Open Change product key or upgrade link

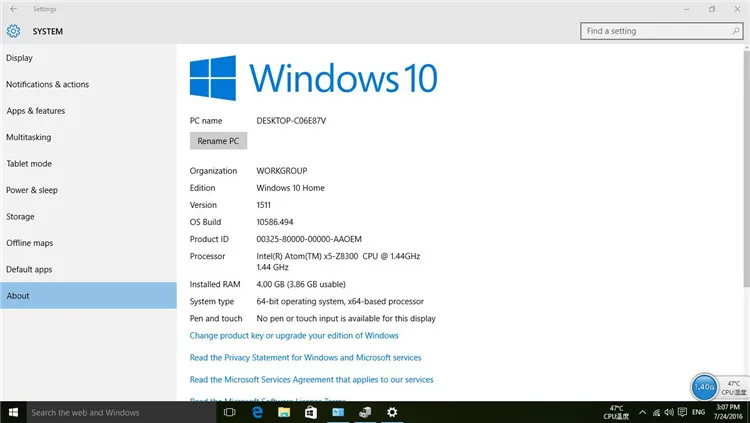click(294, 335)
